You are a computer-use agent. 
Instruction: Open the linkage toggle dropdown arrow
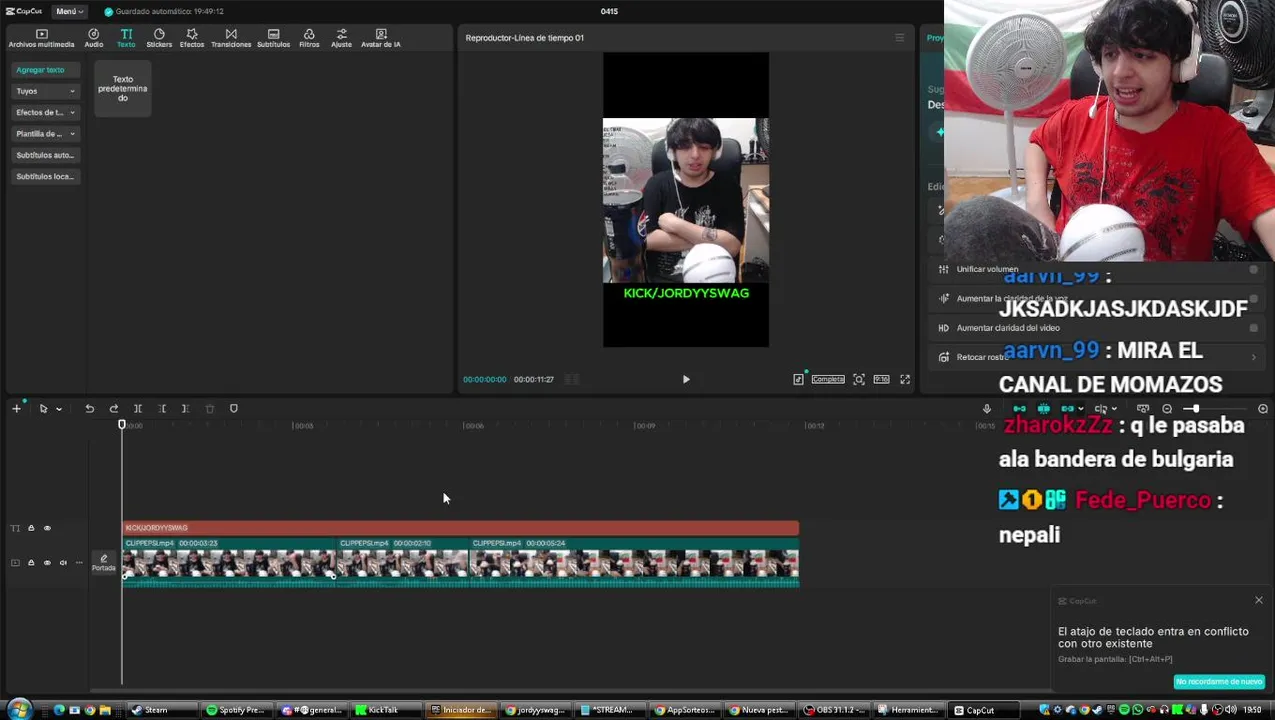click(x=1081, y=409)
